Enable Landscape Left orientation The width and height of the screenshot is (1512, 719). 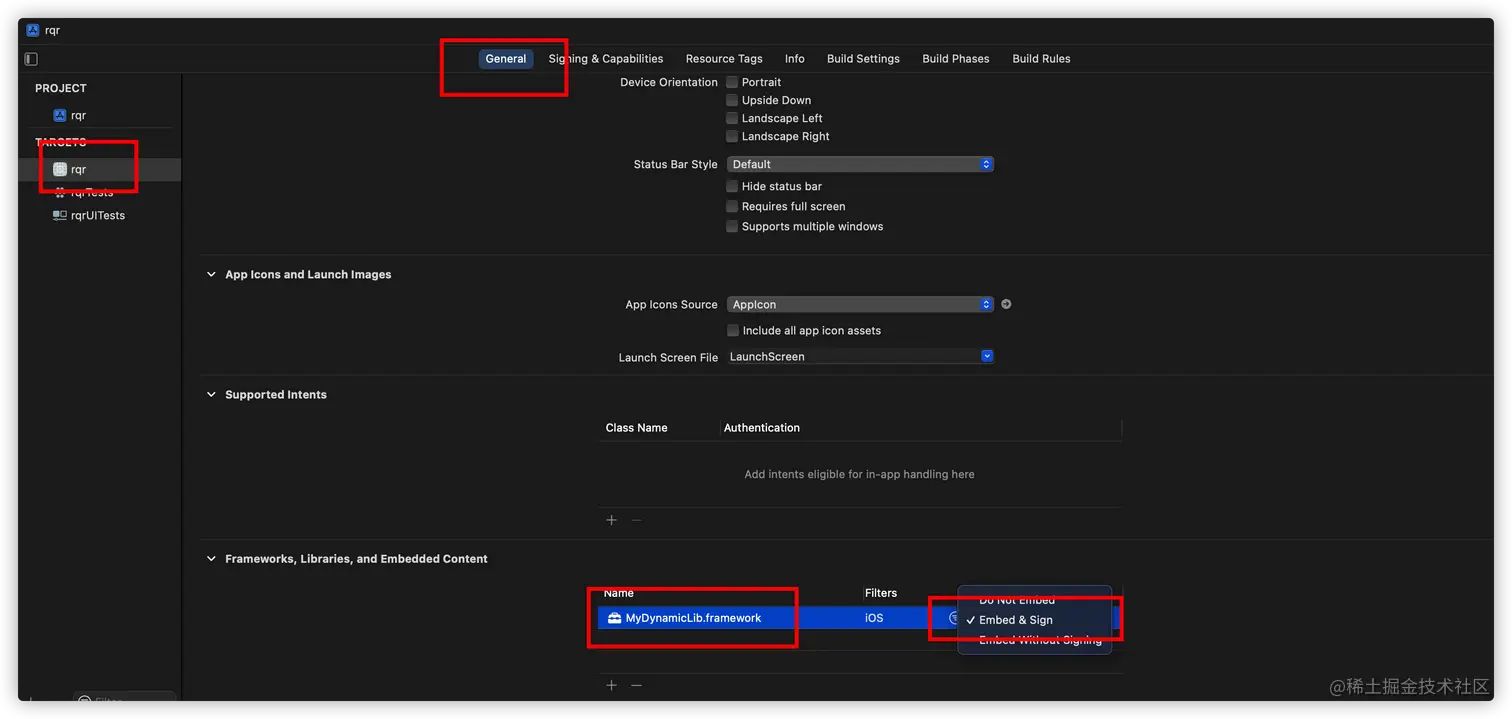(732, 118)
